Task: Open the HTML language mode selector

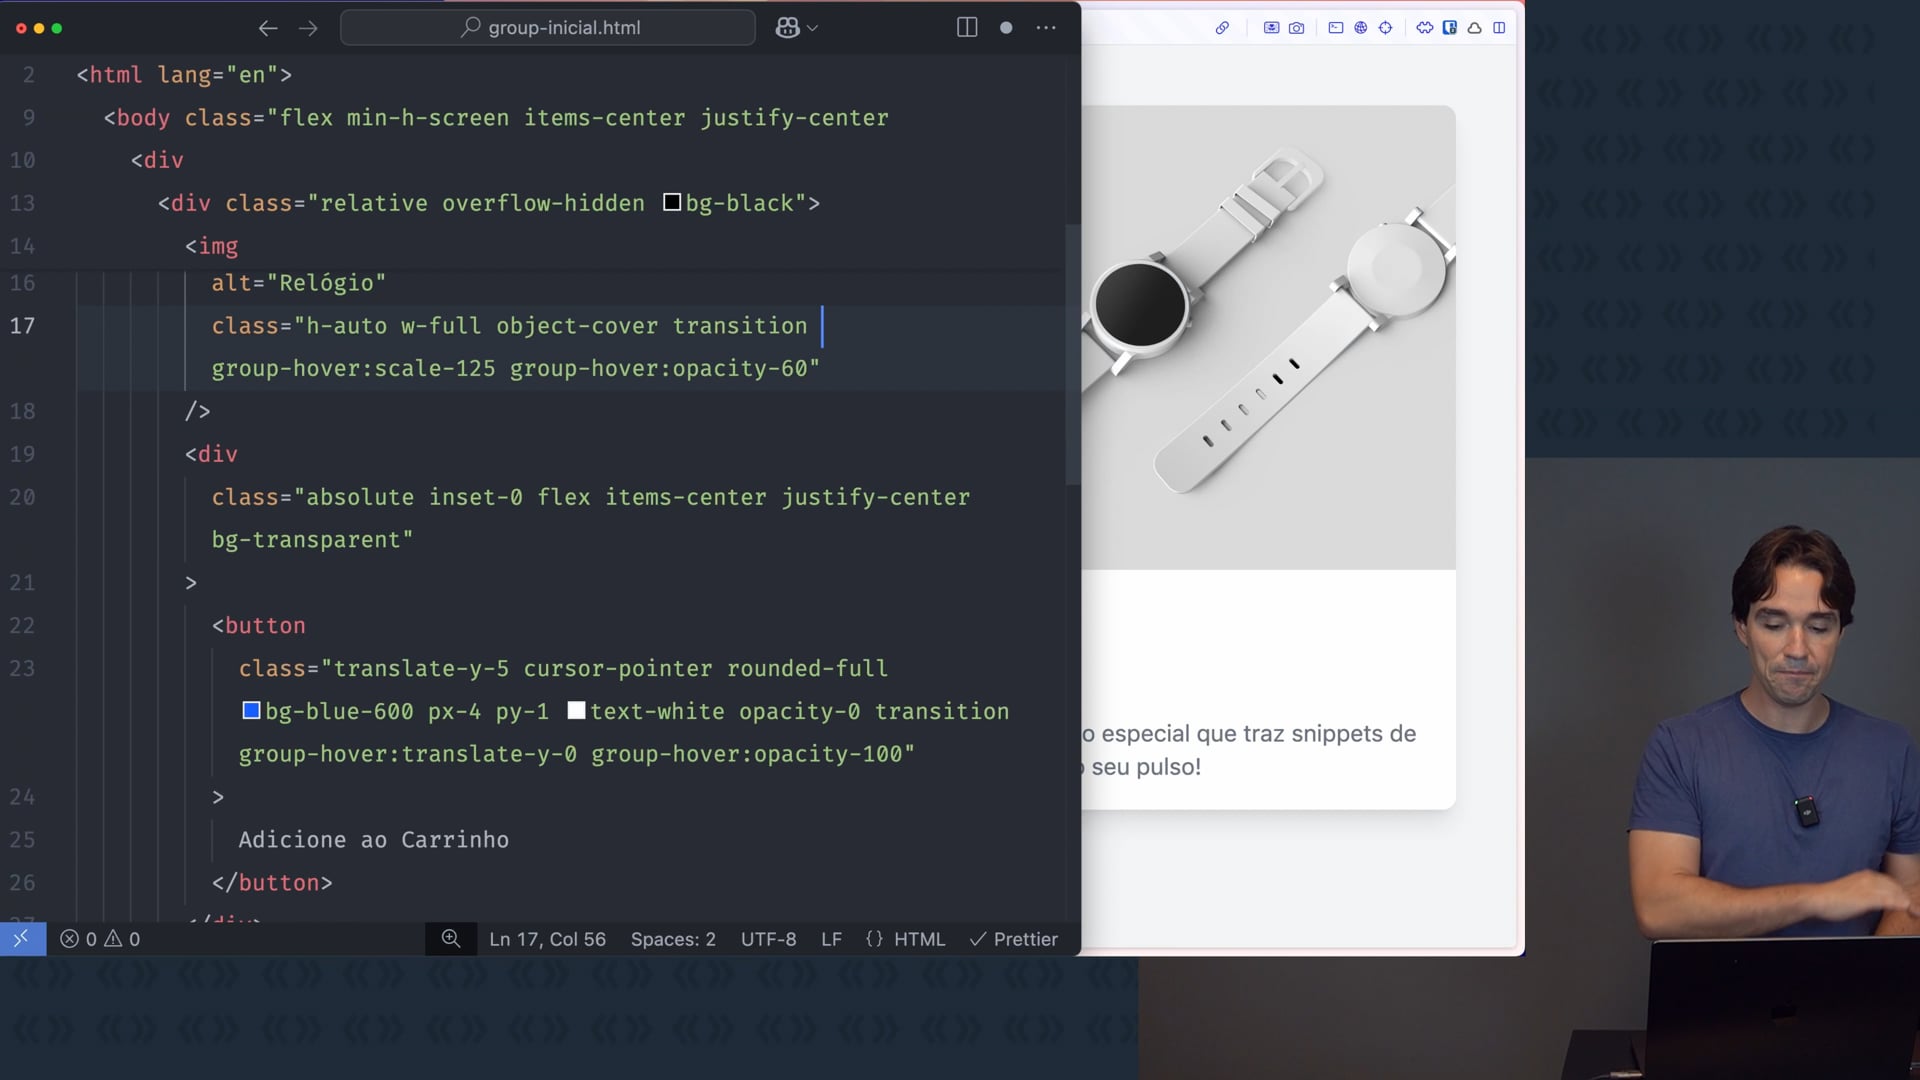Action: click(905, 939)
